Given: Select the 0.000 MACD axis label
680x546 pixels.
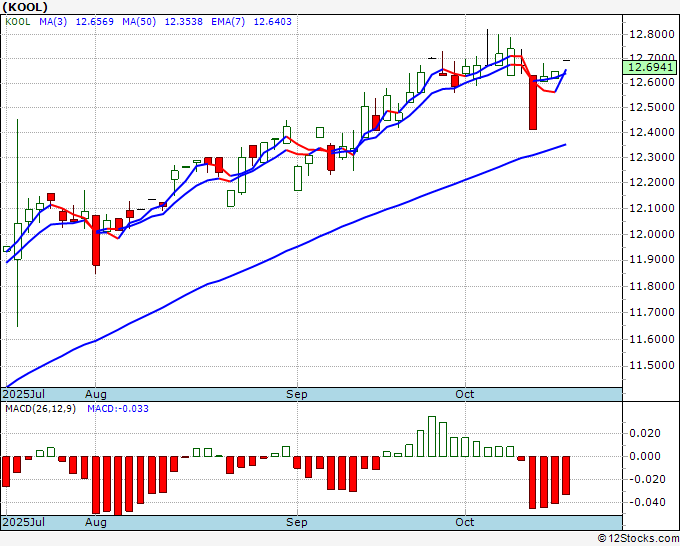Looking at the screenshot, I should [x=645, y=456].
